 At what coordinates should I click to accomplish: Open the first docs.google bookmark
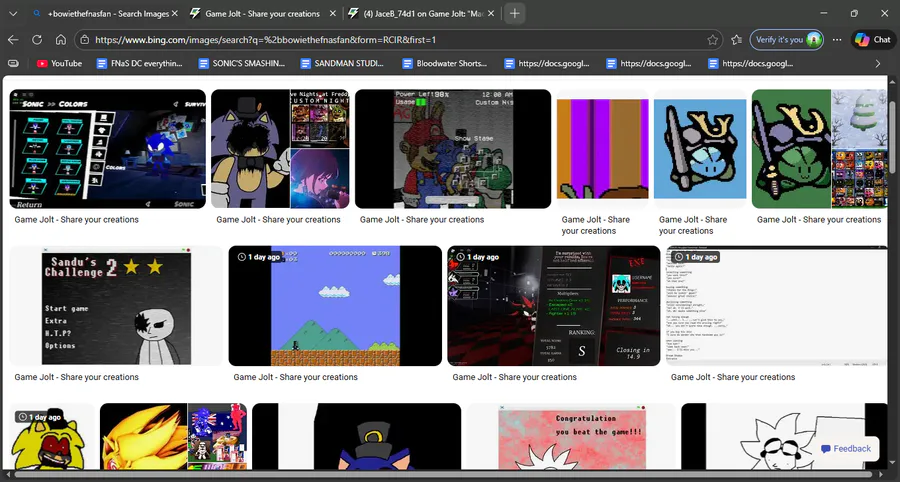tap(548, 64)
